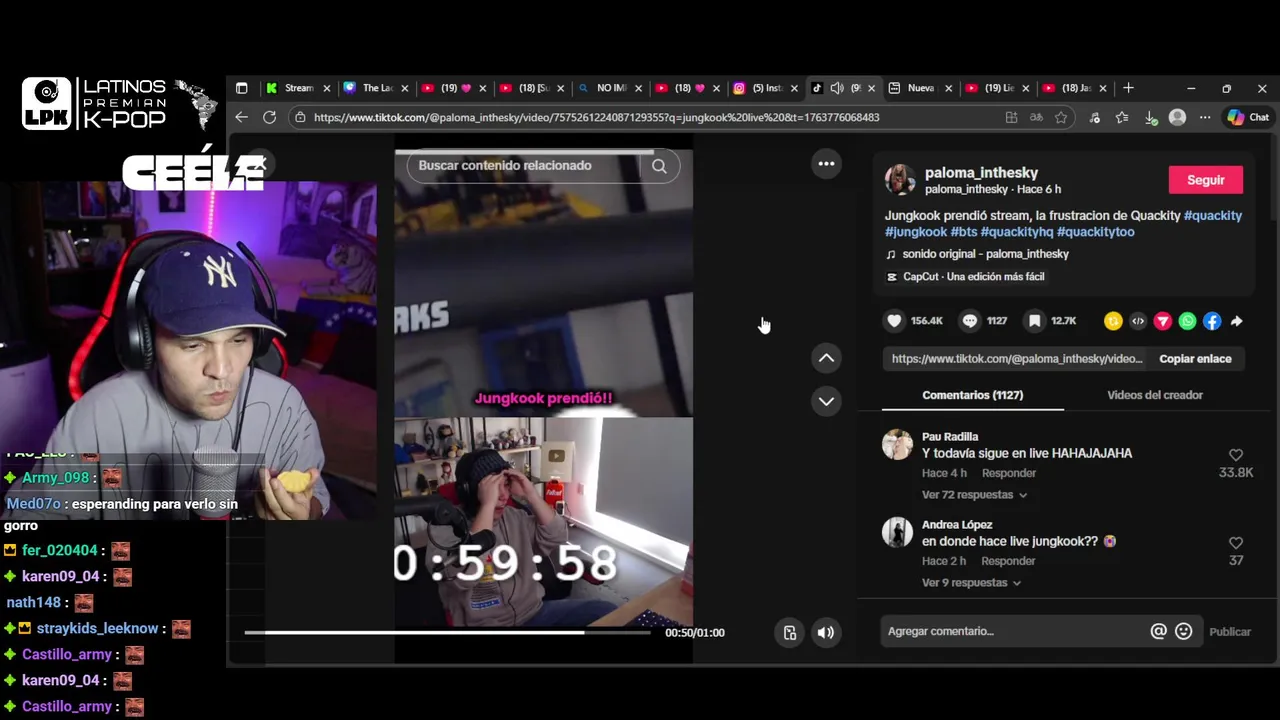Image resolution: width=1280 pixels, height=720 pixels.
Task: Reply to Pau Radilla's comment
Action: click(x=1008, y=473)
